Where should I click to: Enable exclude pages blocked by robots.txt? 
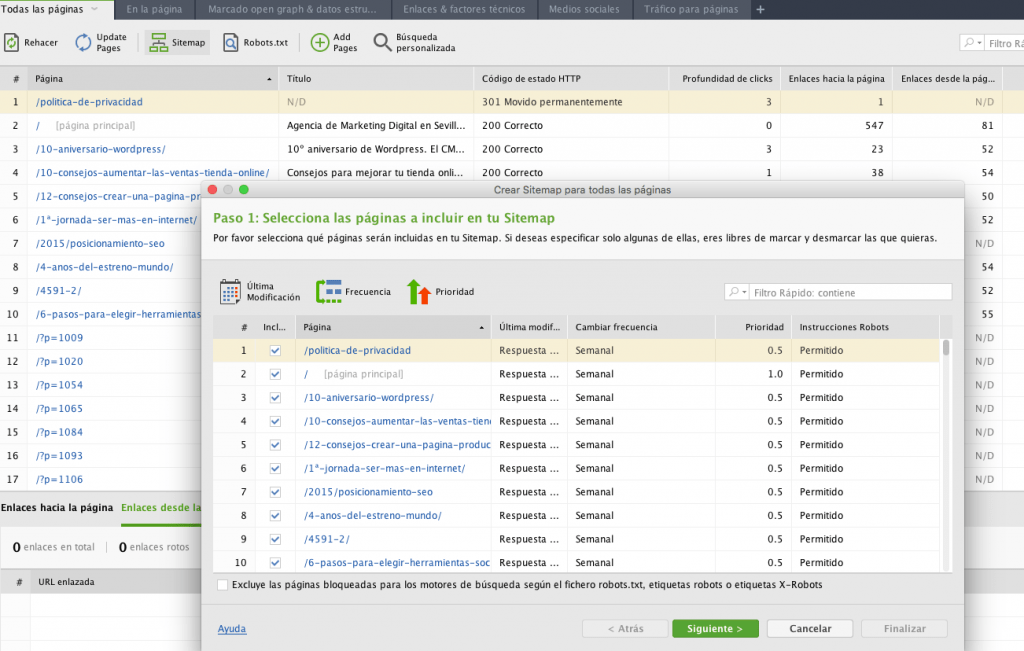point(223,585)
